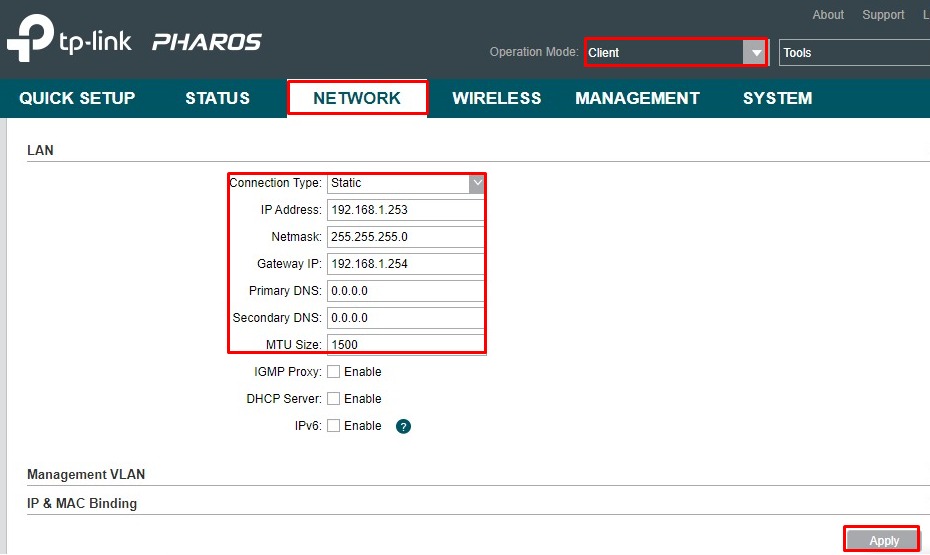Click the Apply button
This screenshot has height=555, width=930.
(883, 540)
